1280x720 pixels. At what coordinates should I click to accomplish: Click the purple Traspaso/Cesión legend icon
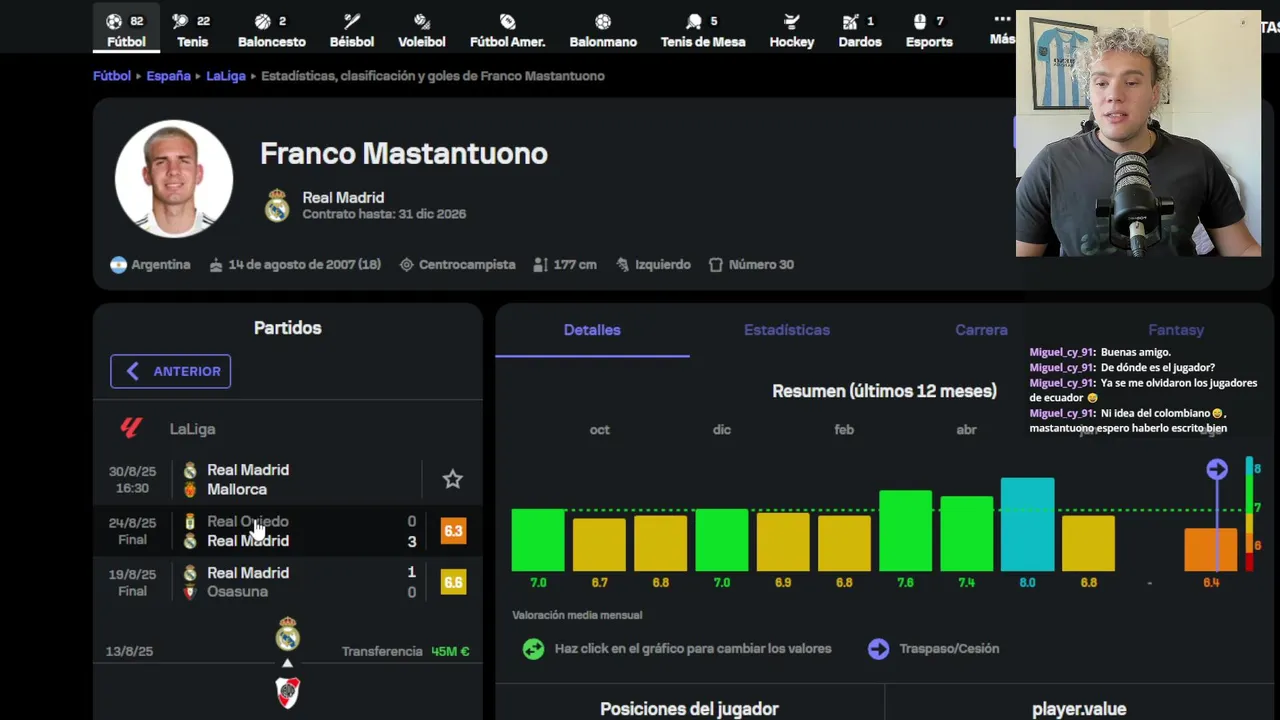click(878, 649)
